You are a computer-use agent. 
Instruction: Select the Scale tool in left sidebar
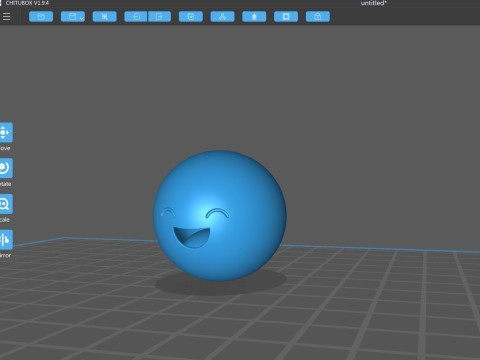(6, 204)
